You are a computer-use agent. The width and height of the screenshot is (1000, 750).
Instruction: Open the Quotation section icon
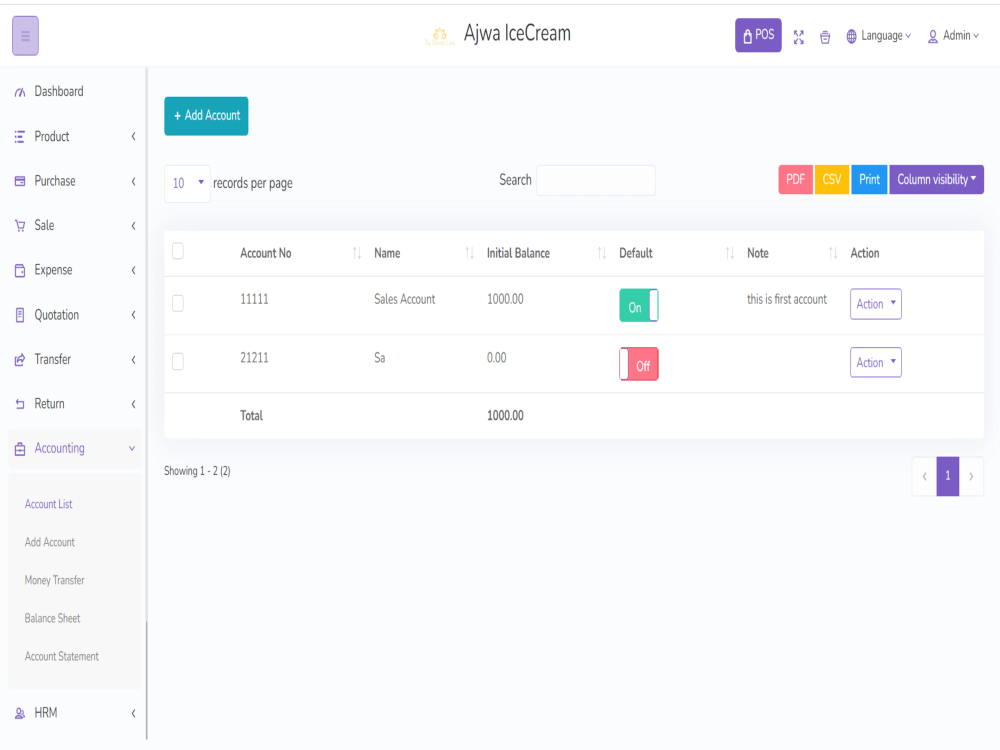tap(18, 314)
